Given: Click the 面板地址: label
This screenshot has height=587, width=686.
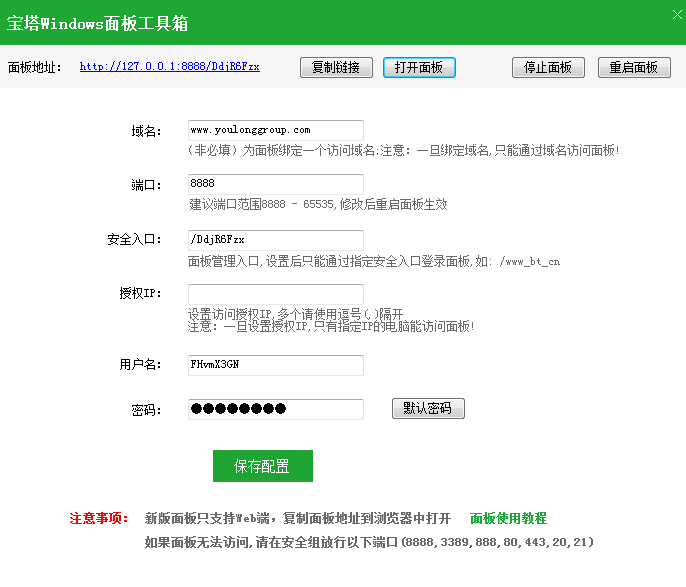Looking at the screenshot, I should tap(35, 67).
